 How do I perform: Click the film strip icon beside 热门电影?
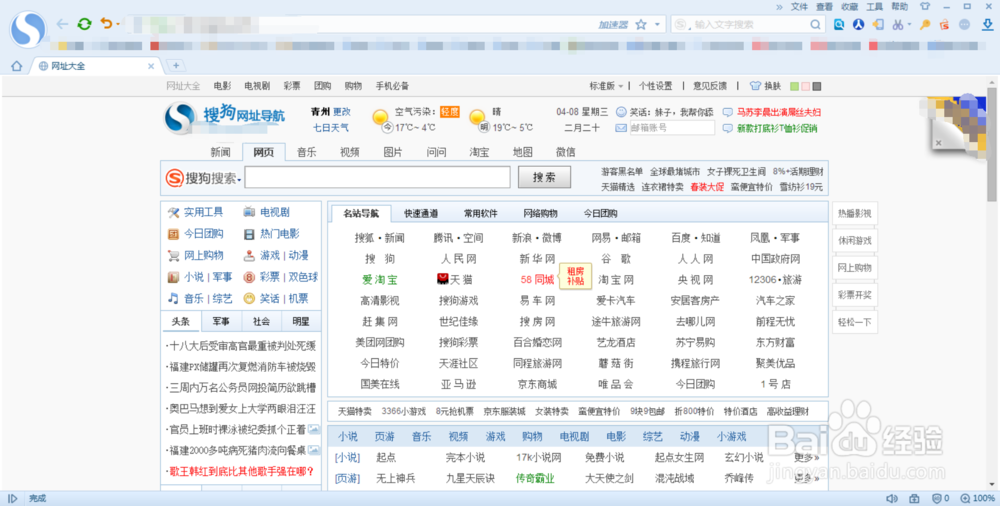point(249,234)
